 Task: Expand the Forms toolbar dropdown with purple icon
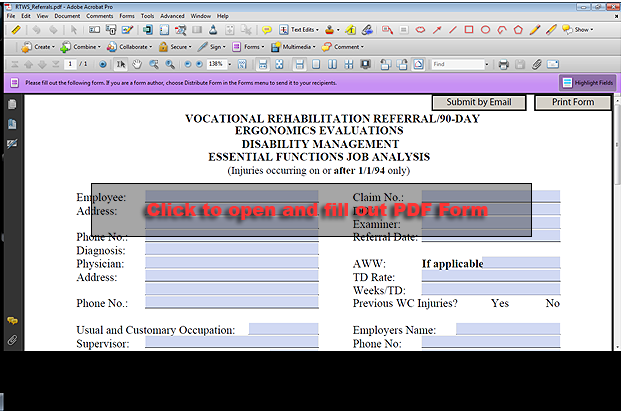pos(248,47)
